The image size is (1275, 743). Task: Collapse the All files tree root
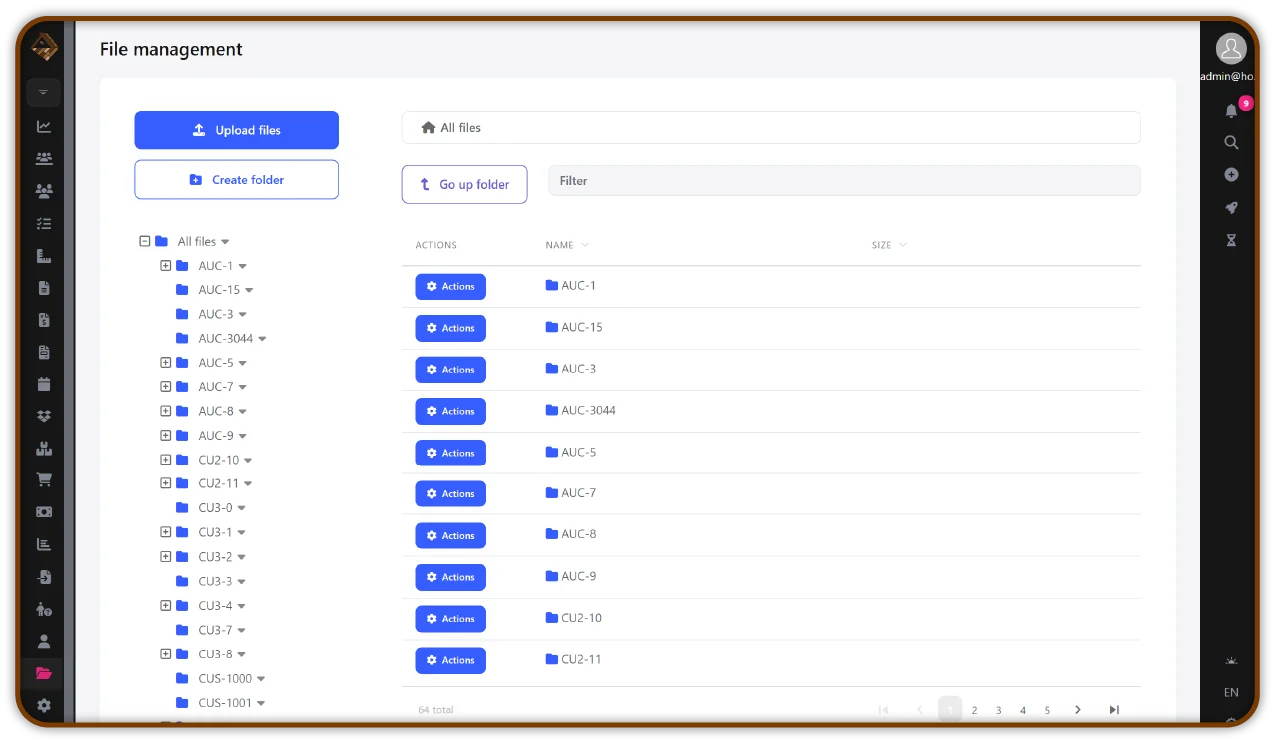point(145,241)
